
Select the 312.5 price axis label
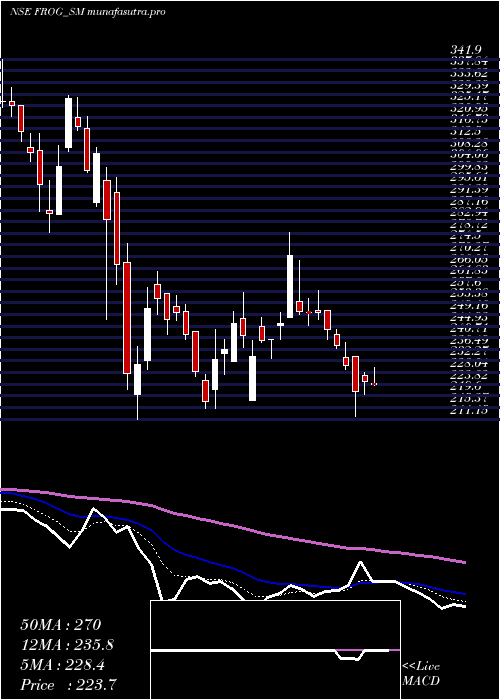click(468, 131)
